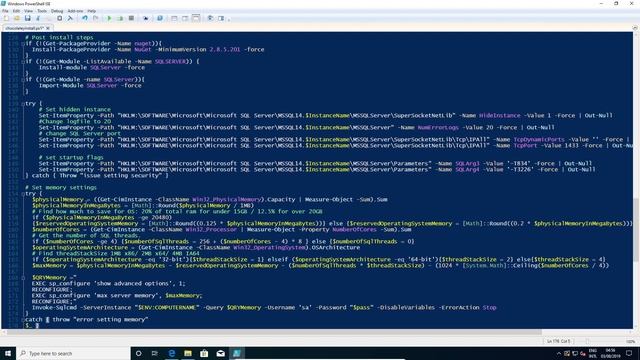This screenshot has width=640, height=360.
Task: Open the Mail app from the taskbar
Action: tap(220, 353)
